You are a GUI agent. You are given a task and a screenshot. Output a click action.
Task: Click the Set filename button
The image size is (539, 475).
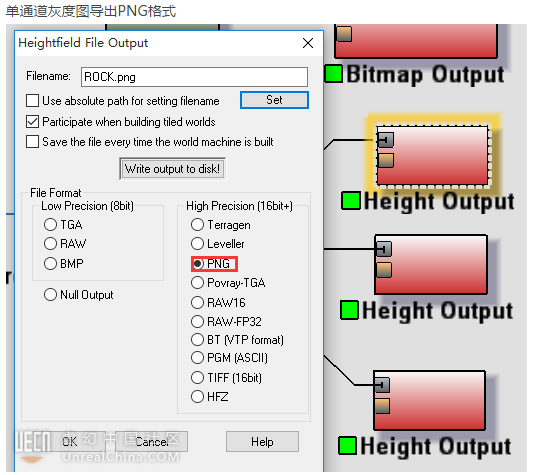(x=274, y=100)
